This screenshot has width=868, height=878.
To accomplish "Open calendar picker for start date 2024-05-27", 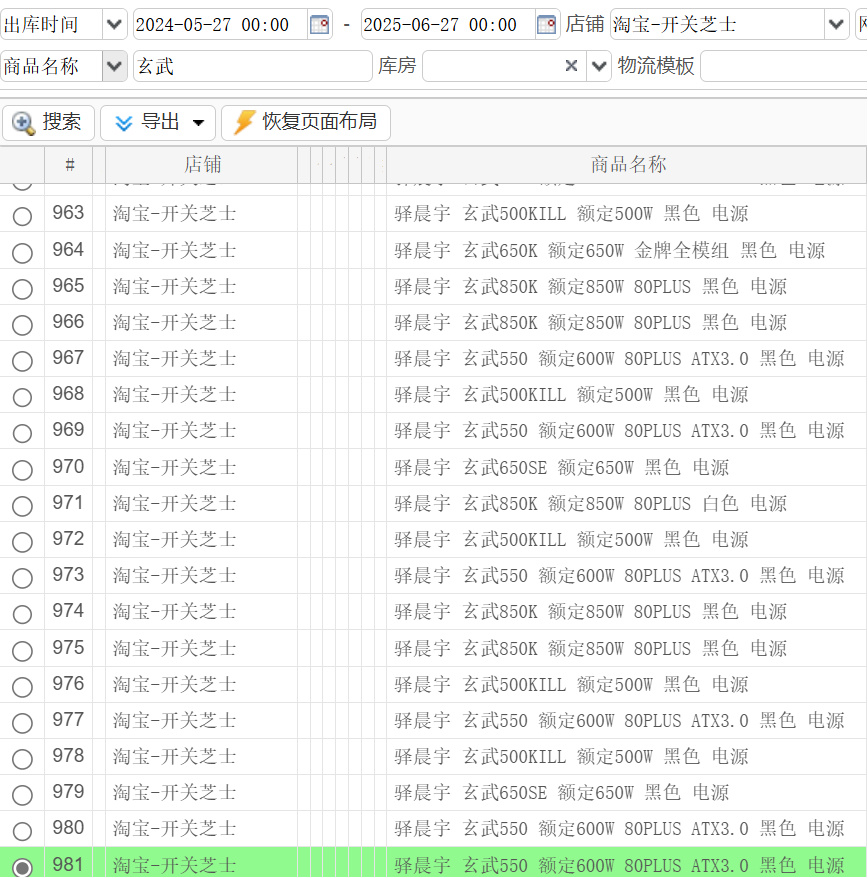I will pos(319,25).
